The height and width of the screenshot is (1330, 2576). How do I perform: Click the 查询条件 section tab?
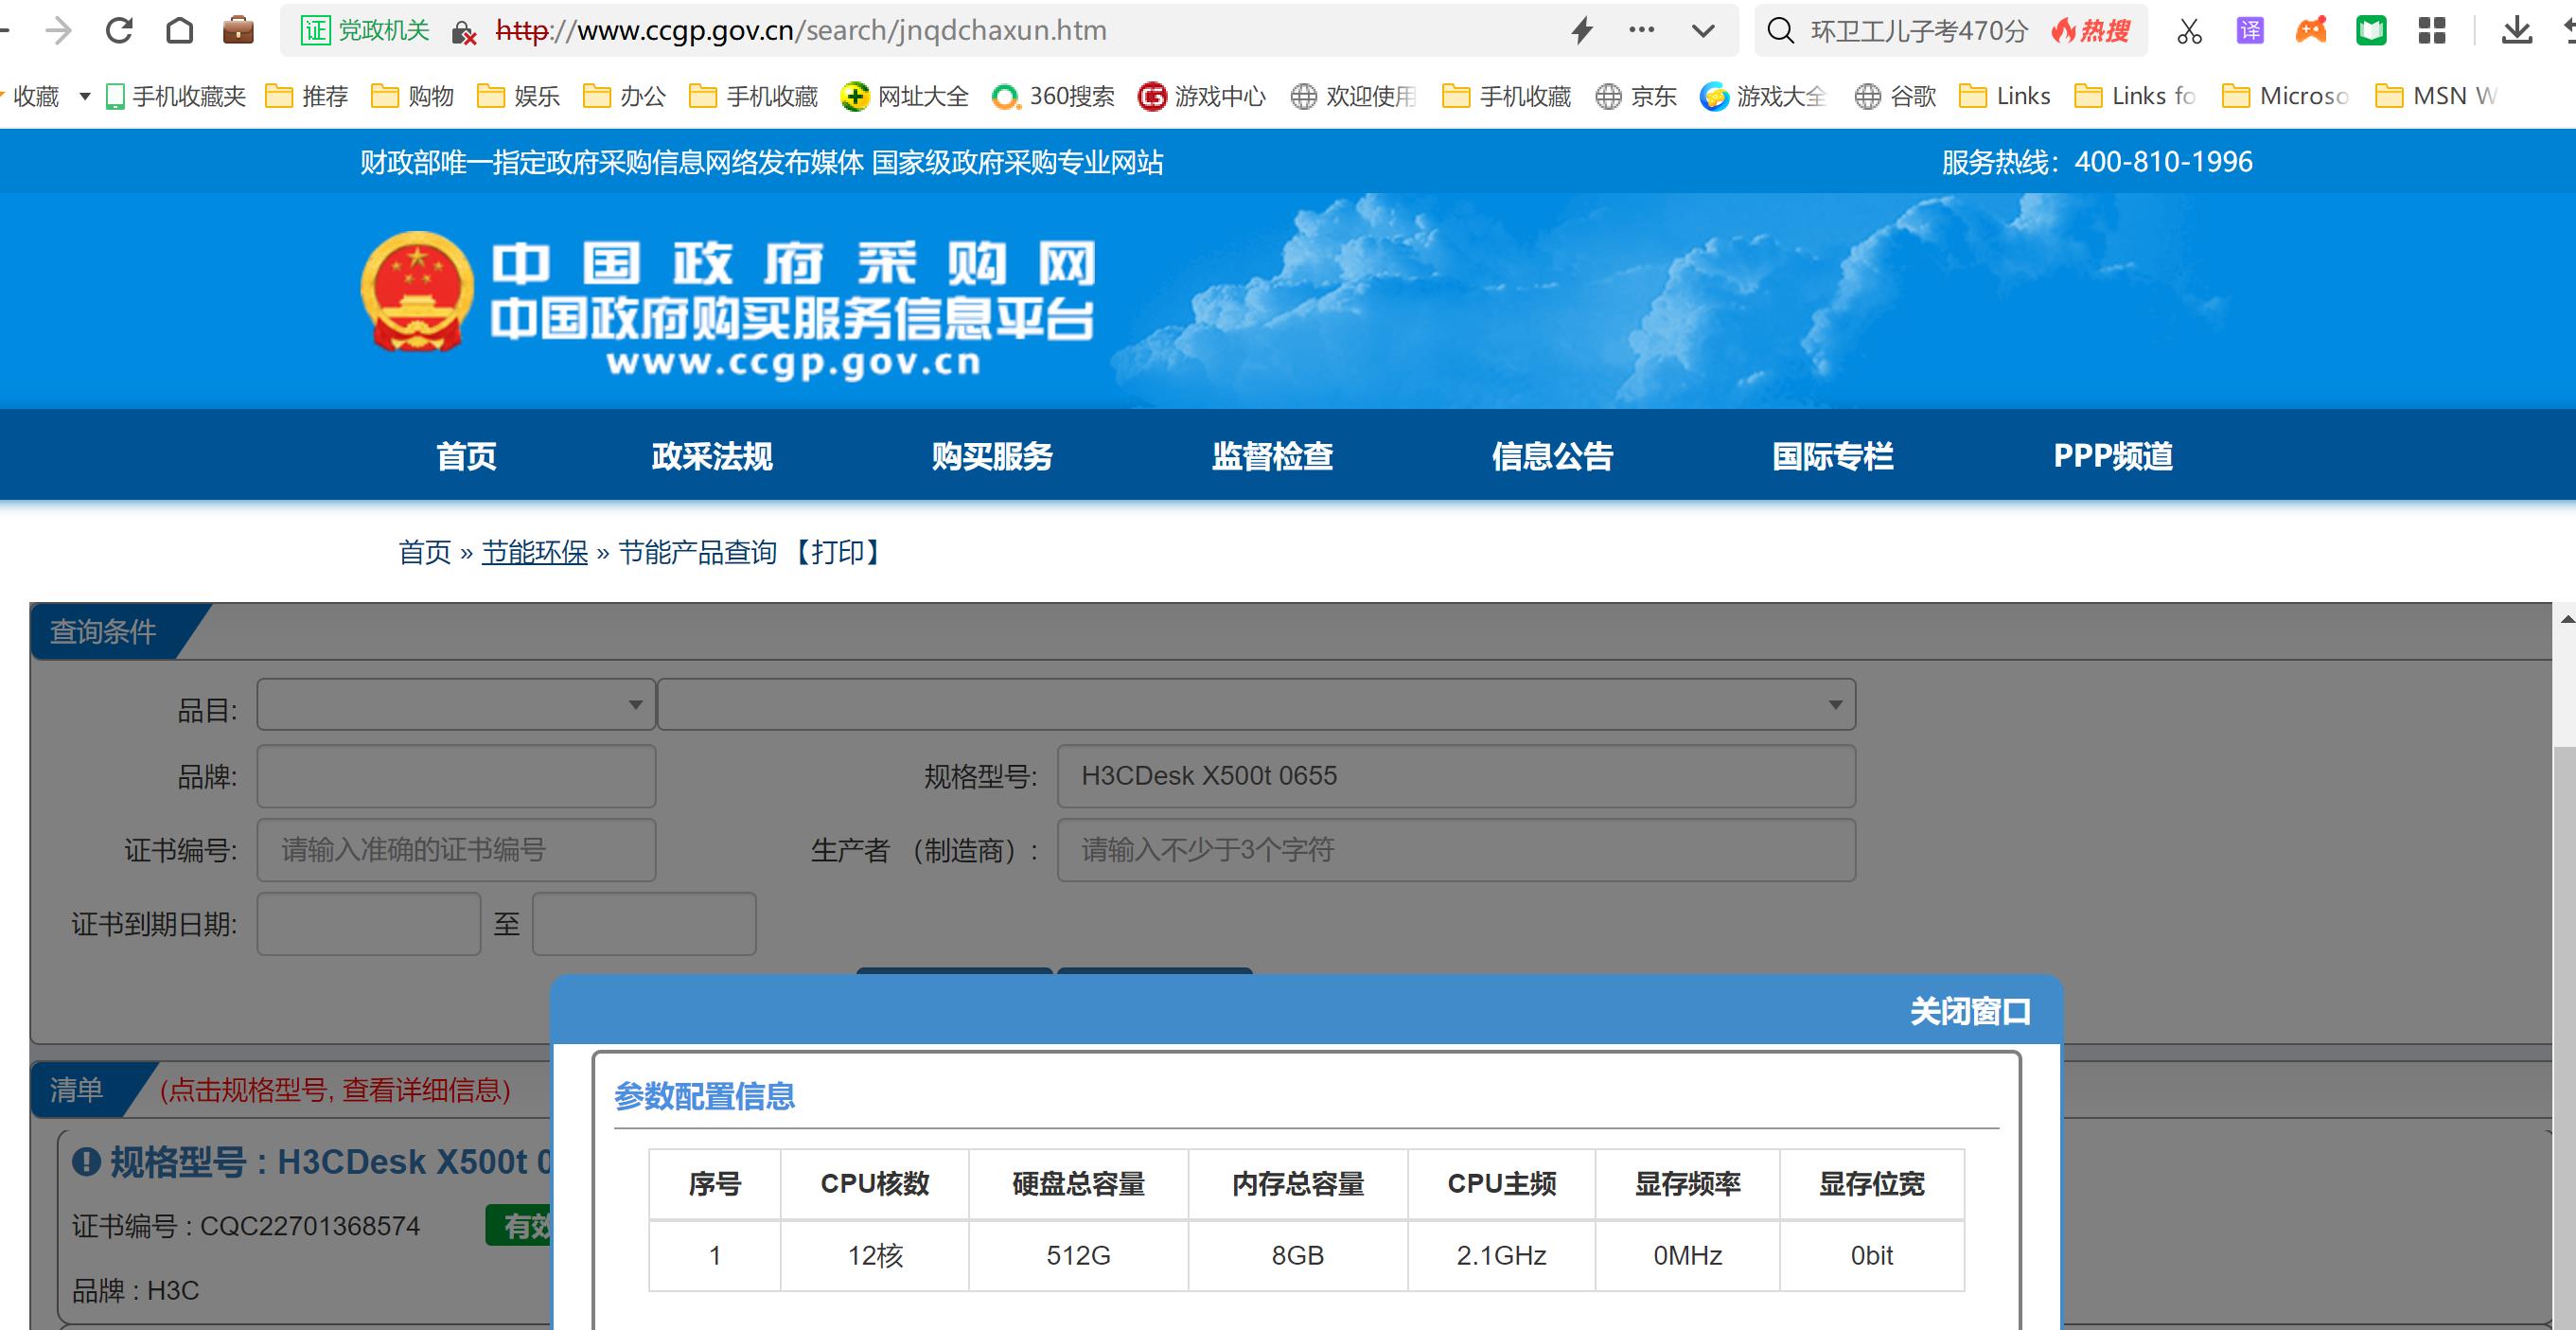[103, 632]
